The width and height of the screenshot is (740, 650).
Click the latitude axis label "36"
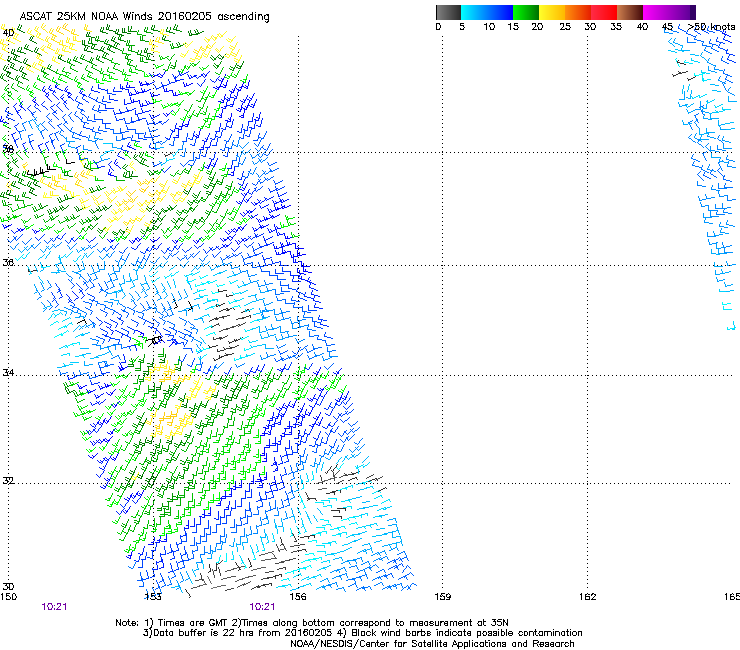click(8, 262)
